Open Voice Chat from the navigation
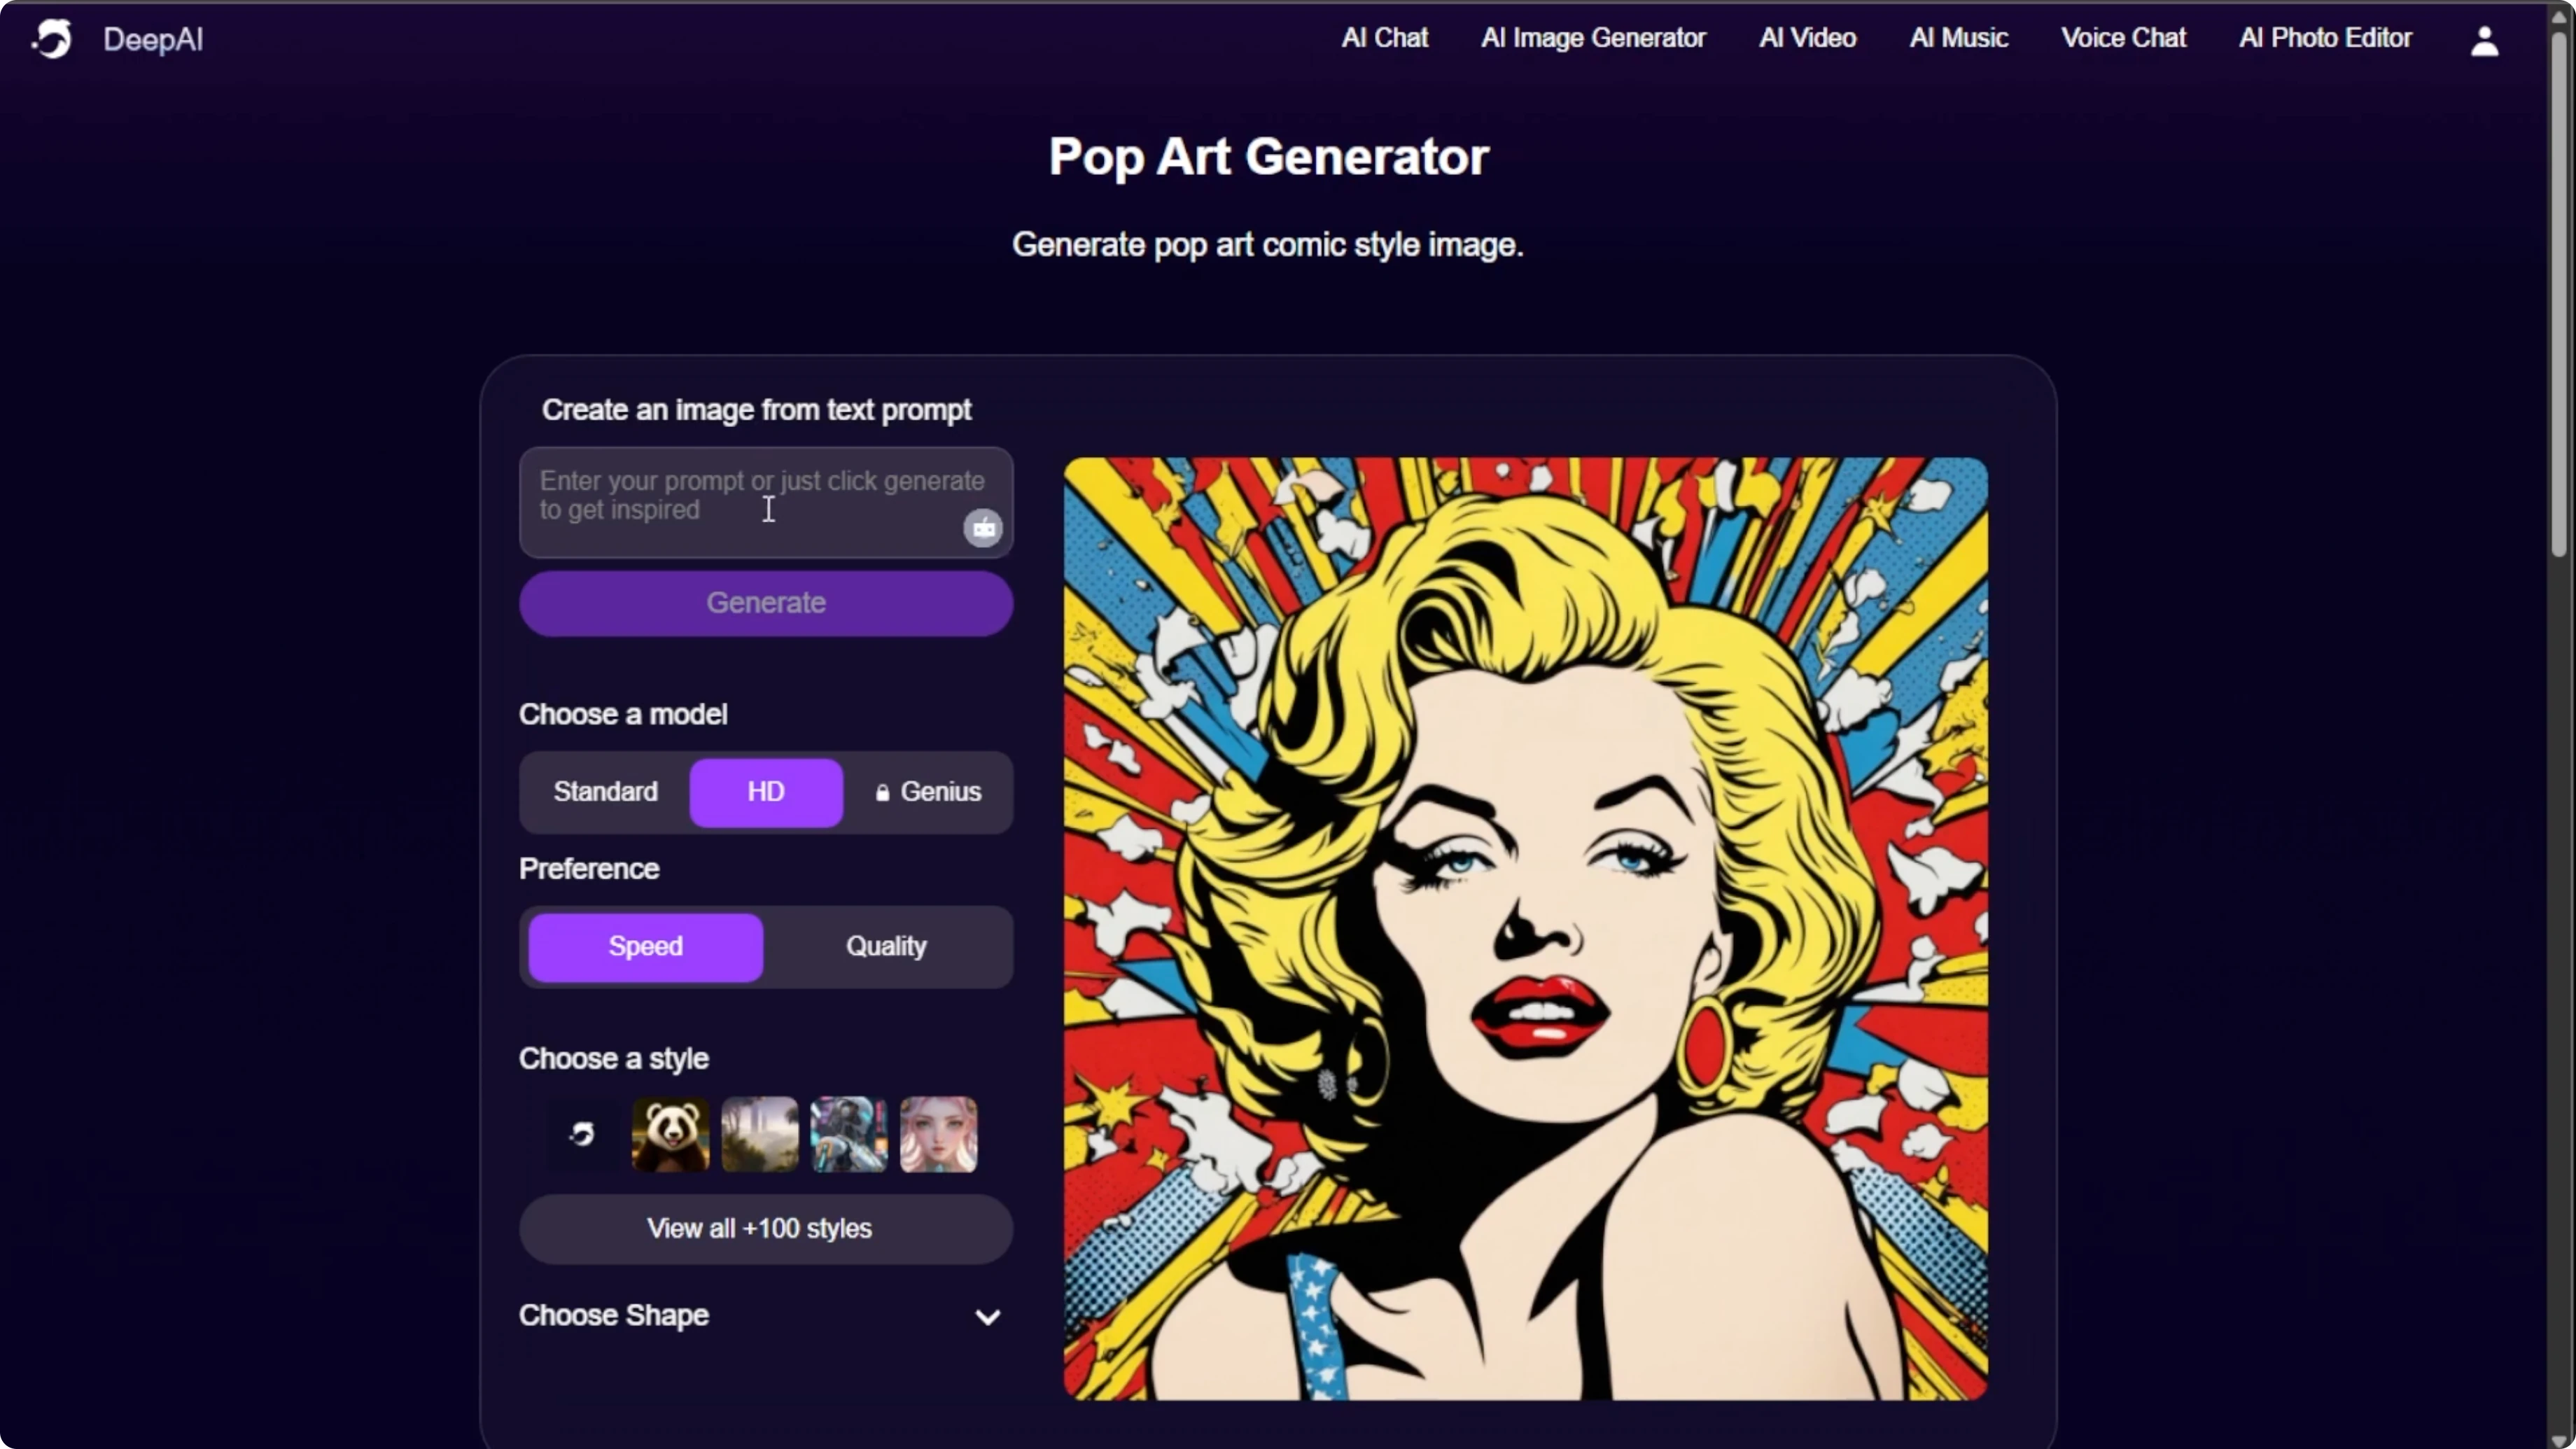 point(2123,38)
